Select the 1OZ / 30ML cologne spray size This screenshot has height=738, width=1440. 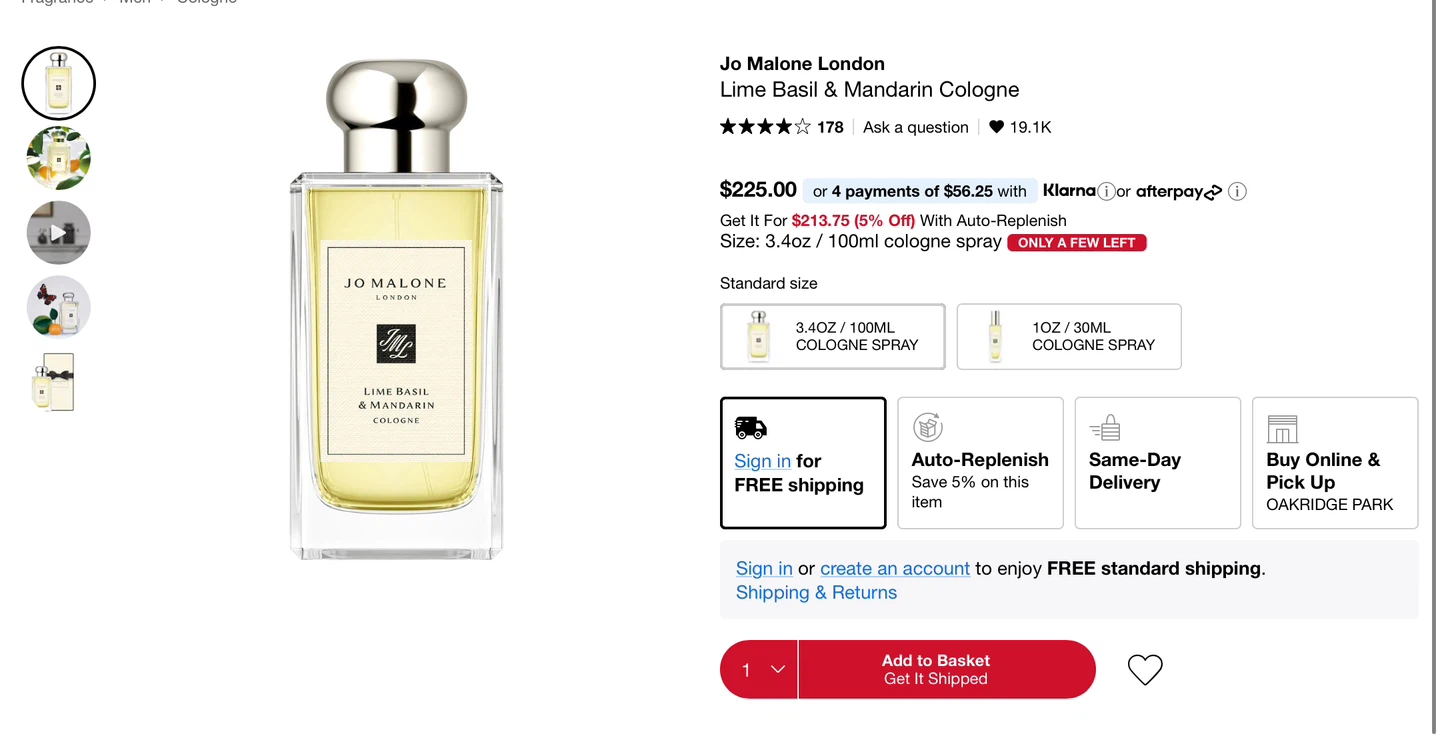(1069, 336)
